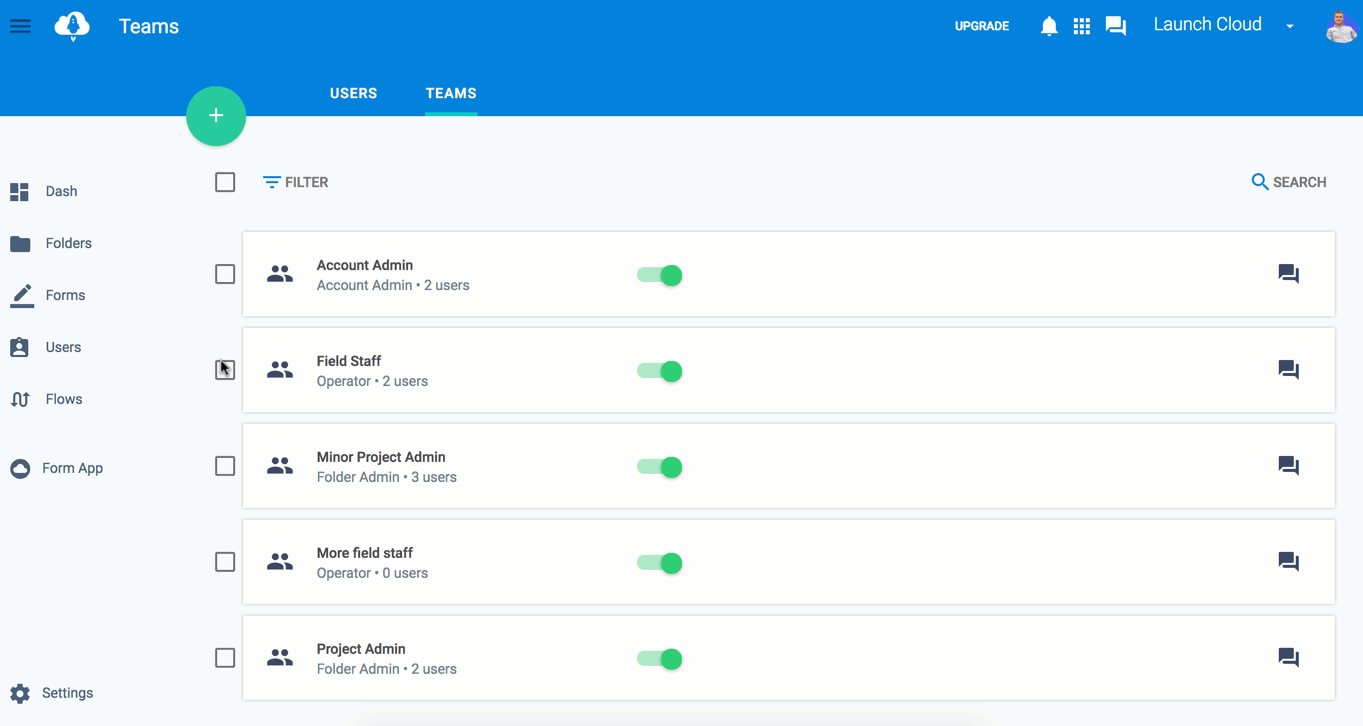Click the user profile avatar

point(1341,26)
